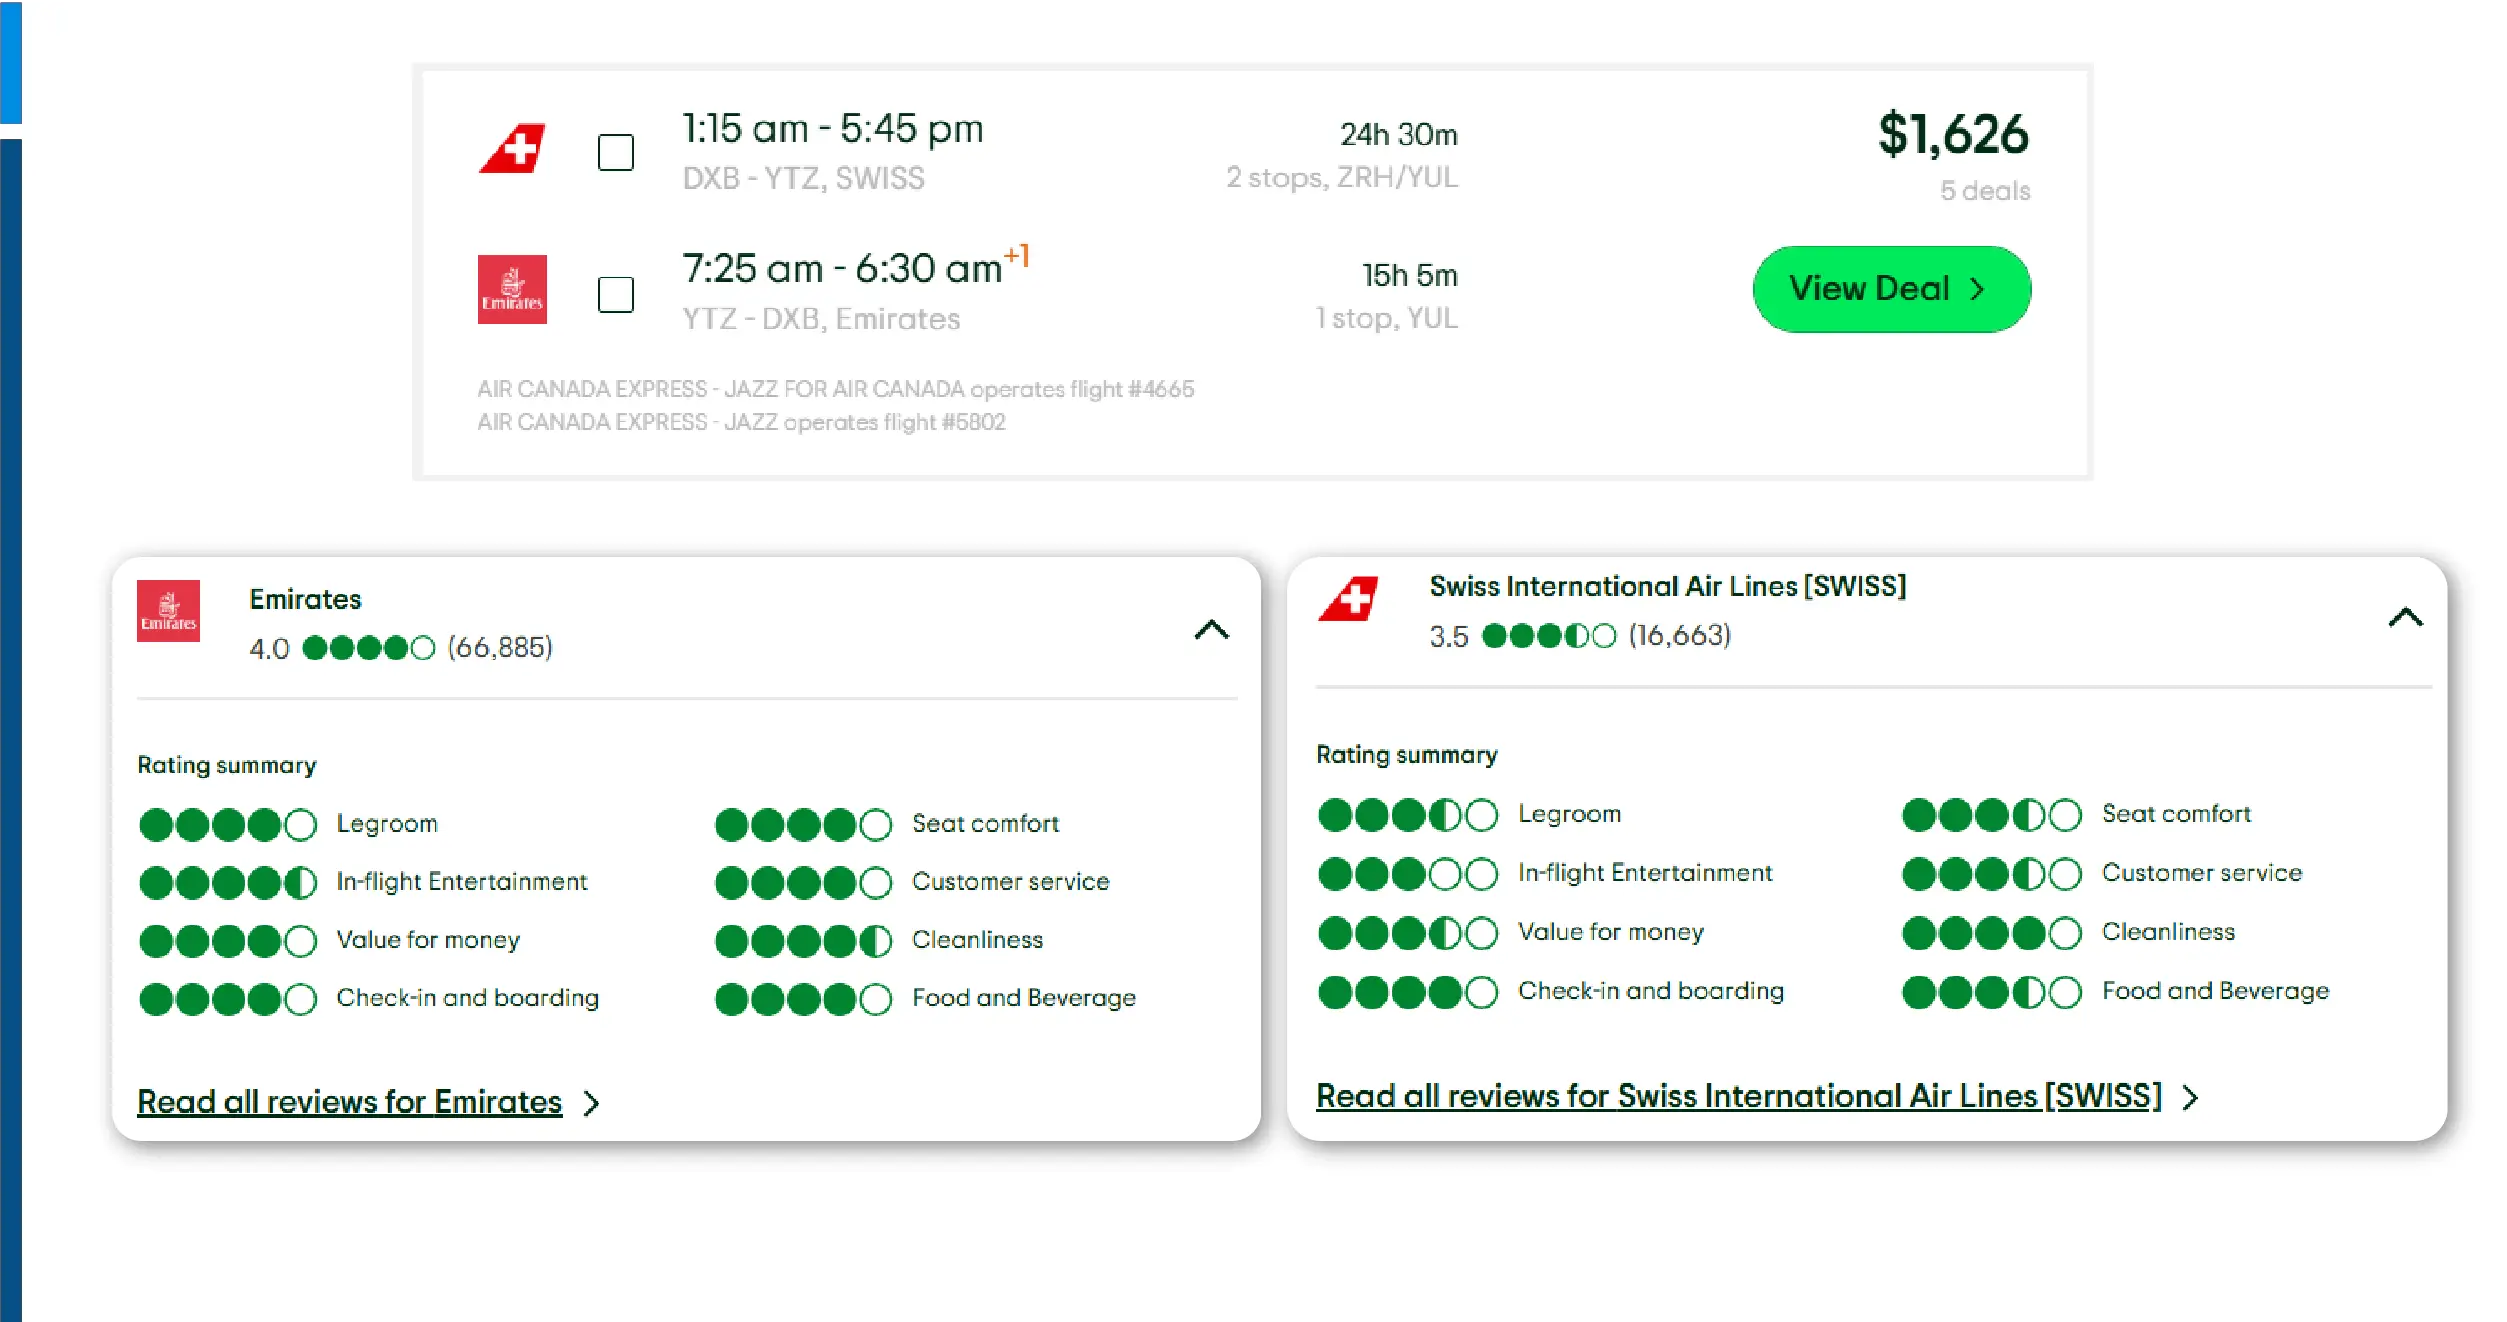Click the 5 deals text
The height and width of the screenshot is (1322, 2507).
pyautogui.click(x=1985, y=191)
